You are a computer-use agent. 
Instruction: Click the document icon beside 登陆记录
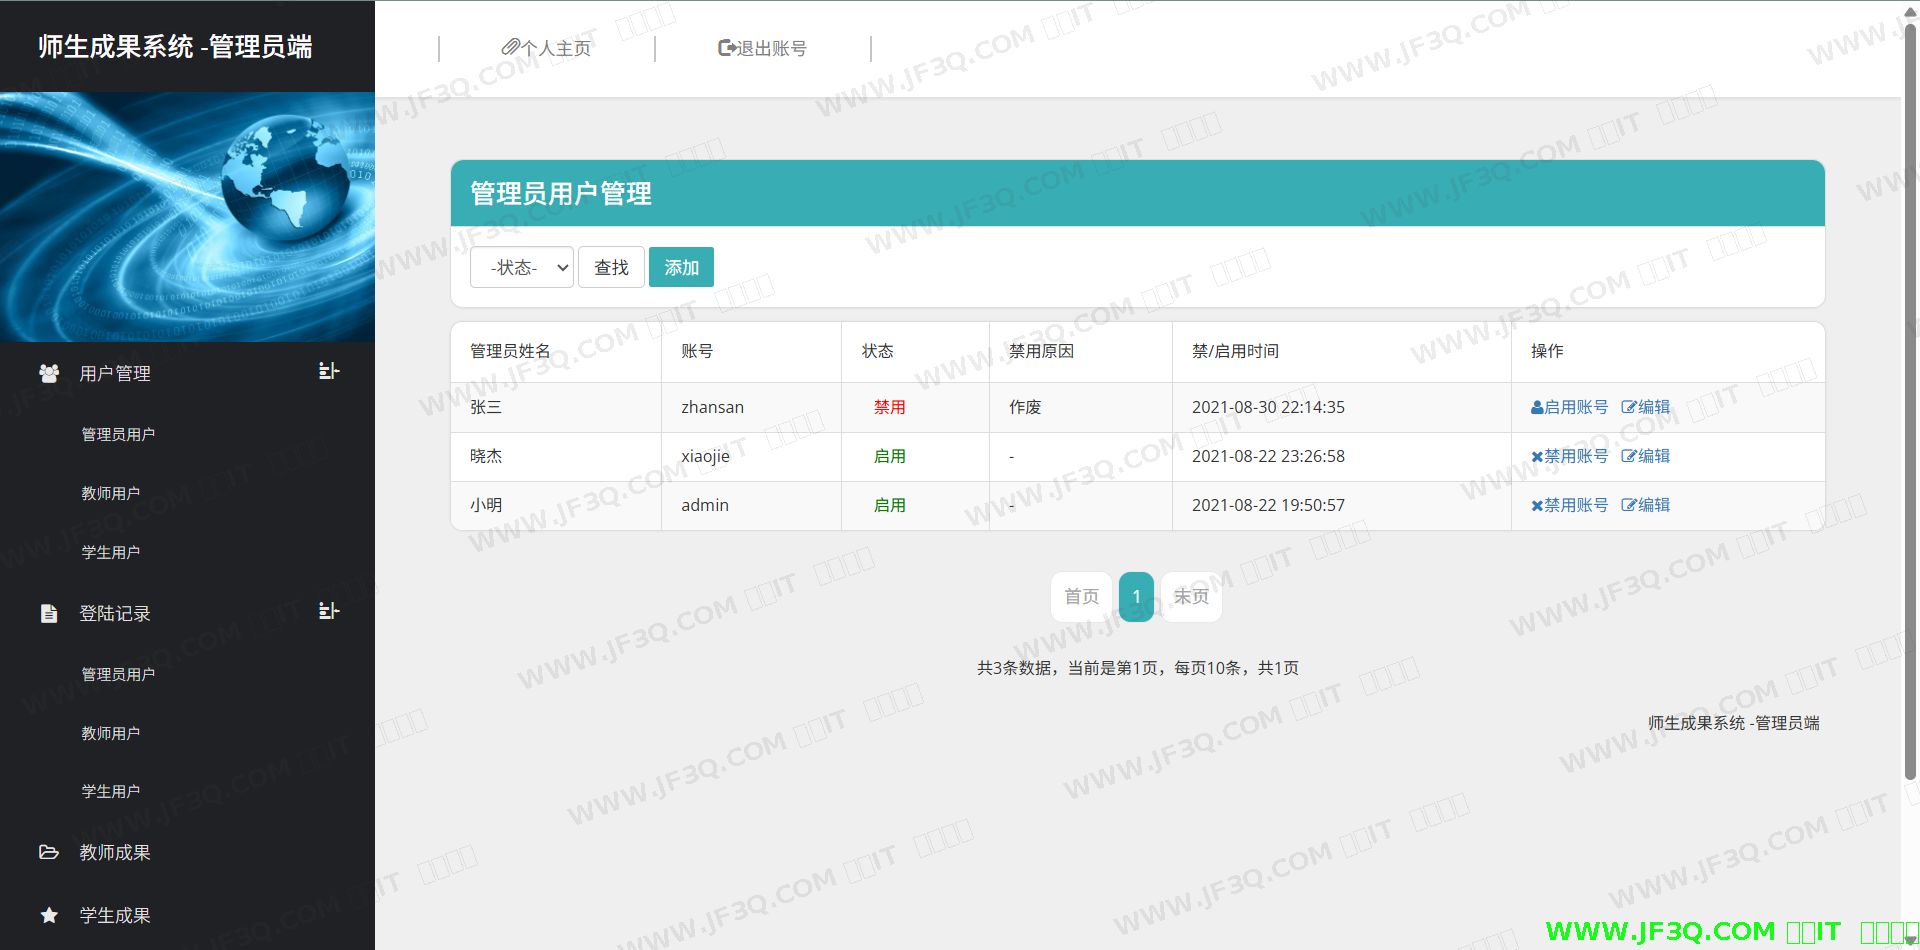[x=49, y=613]
